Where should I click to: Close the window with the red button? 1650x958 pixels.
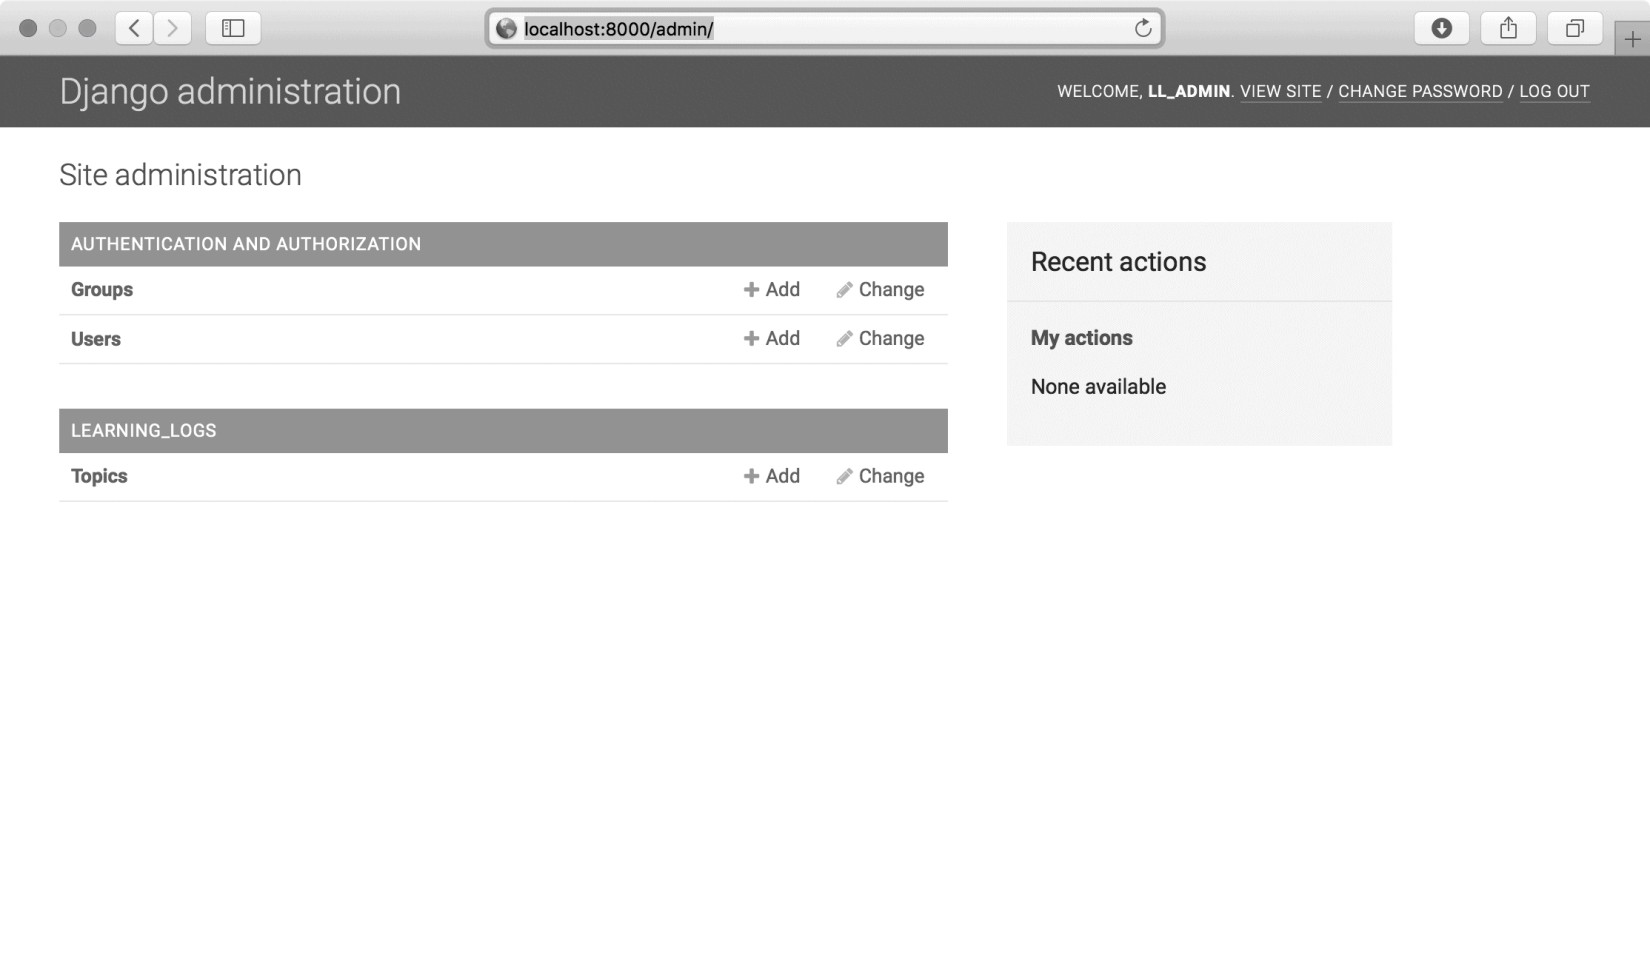[x=28, y=28]
